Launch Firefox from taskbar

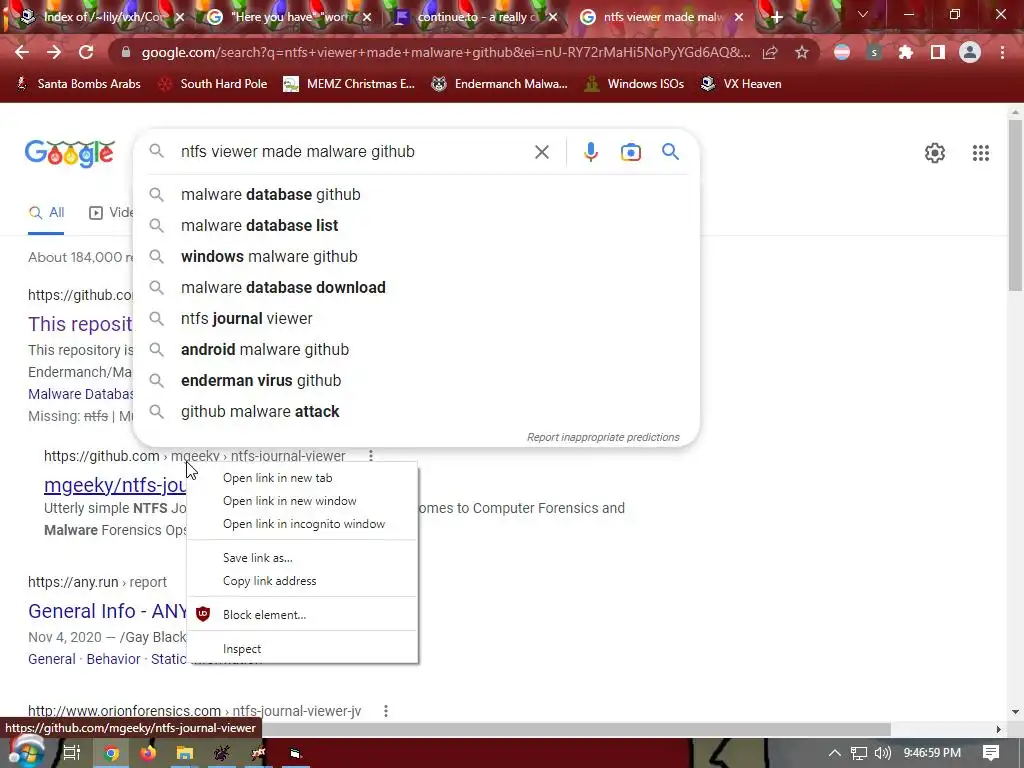click(148, 753)
